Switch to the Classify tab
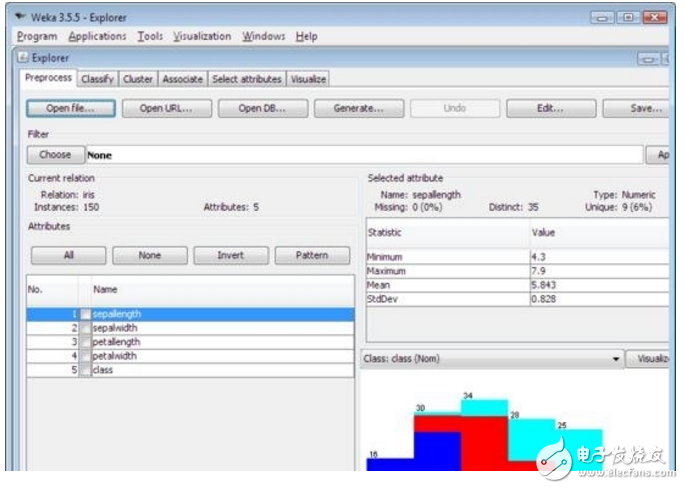The image size is (684, 489). [97, 79]
